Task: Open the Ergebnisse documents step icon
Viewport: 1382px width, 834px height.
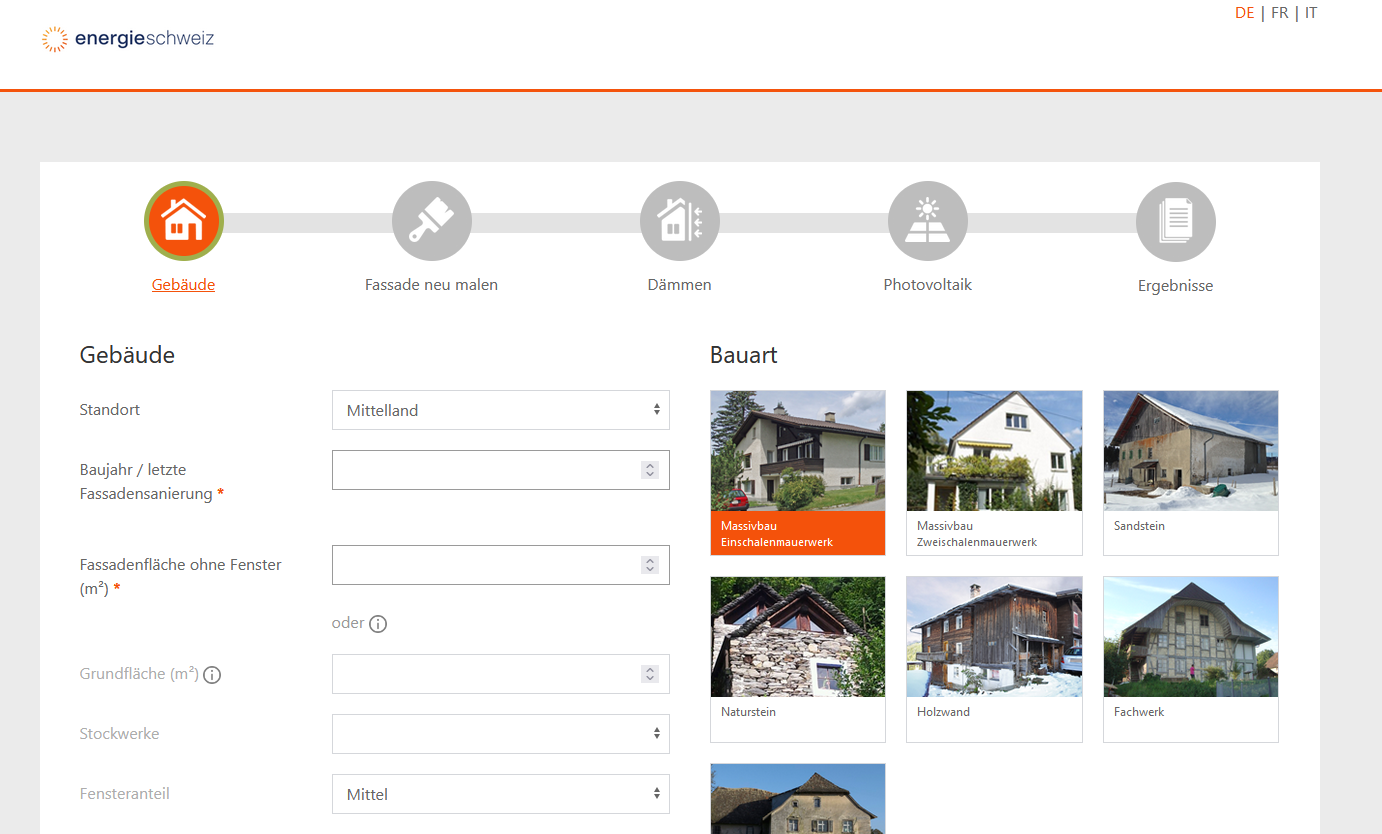Action: click(1176, 221)
